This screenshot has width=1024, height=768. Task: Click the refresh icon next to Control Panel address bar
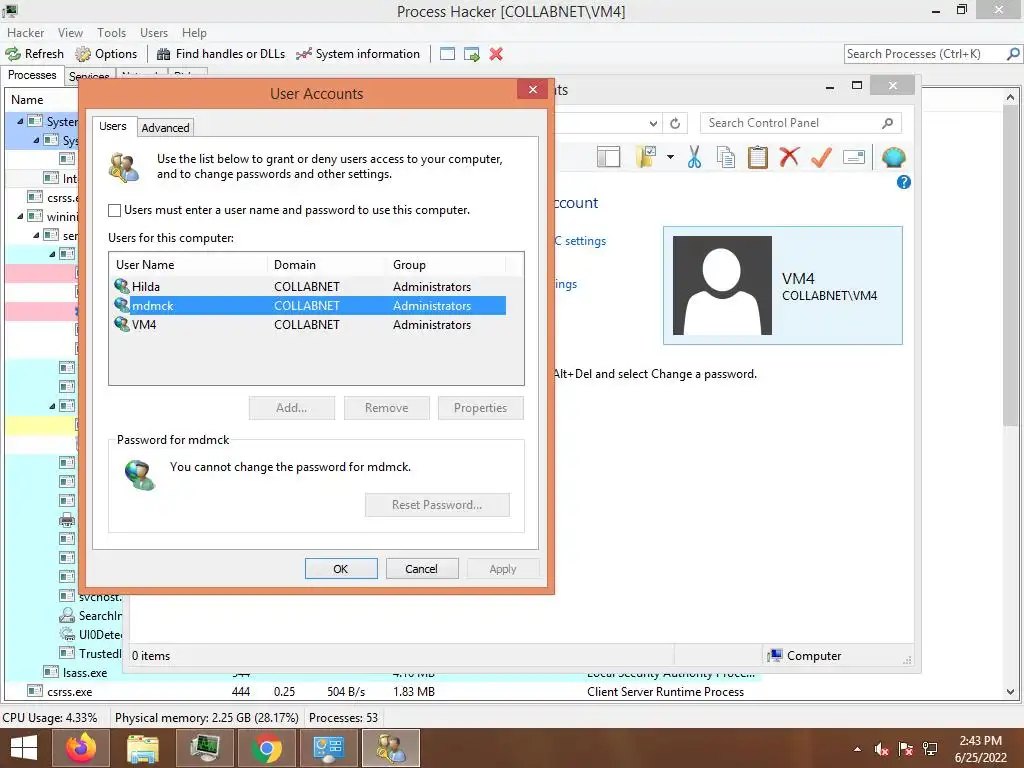pos(675,123)
